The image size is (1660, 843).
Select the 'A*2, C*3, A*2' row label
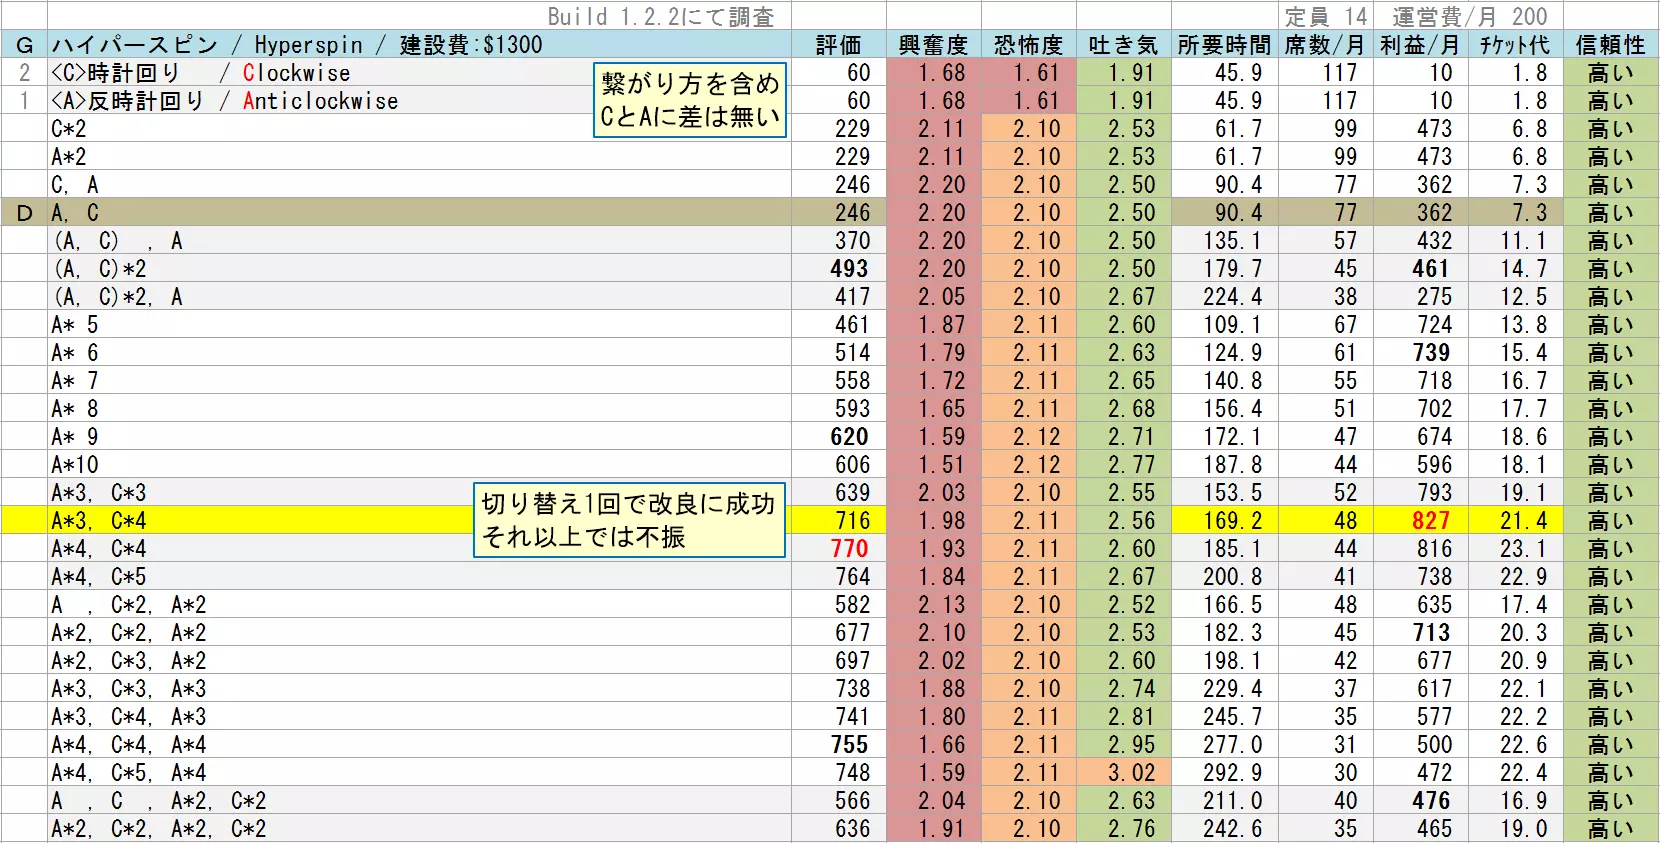129,661
